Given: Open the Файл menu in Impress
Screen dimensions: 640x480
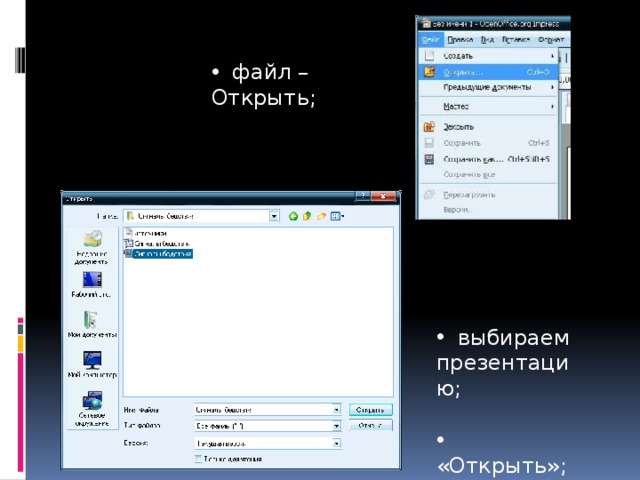Looking at the screenshot, I should click(431, 40).
